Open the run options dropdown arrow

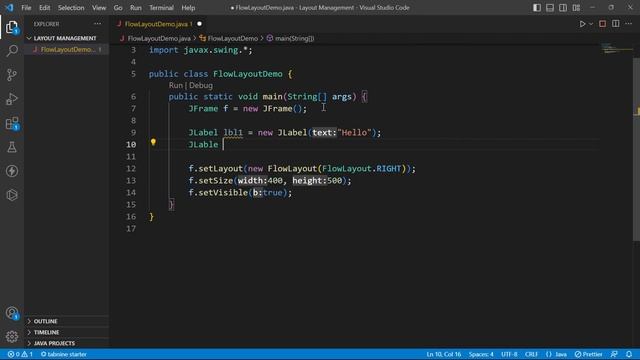pyautogui.click(x=591, y=24)
